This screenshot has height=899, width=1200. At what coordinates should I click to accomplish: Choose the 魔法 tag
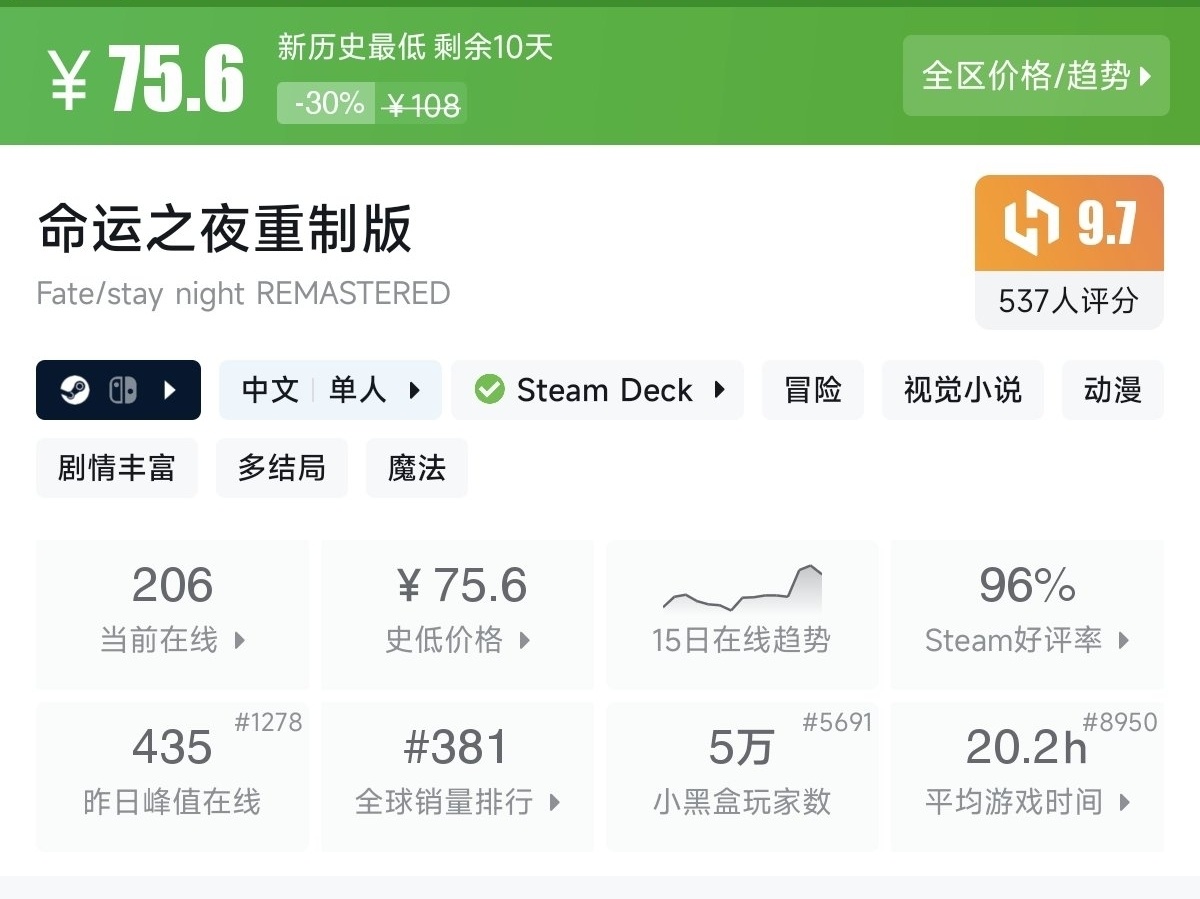click(x=416, y=468)
